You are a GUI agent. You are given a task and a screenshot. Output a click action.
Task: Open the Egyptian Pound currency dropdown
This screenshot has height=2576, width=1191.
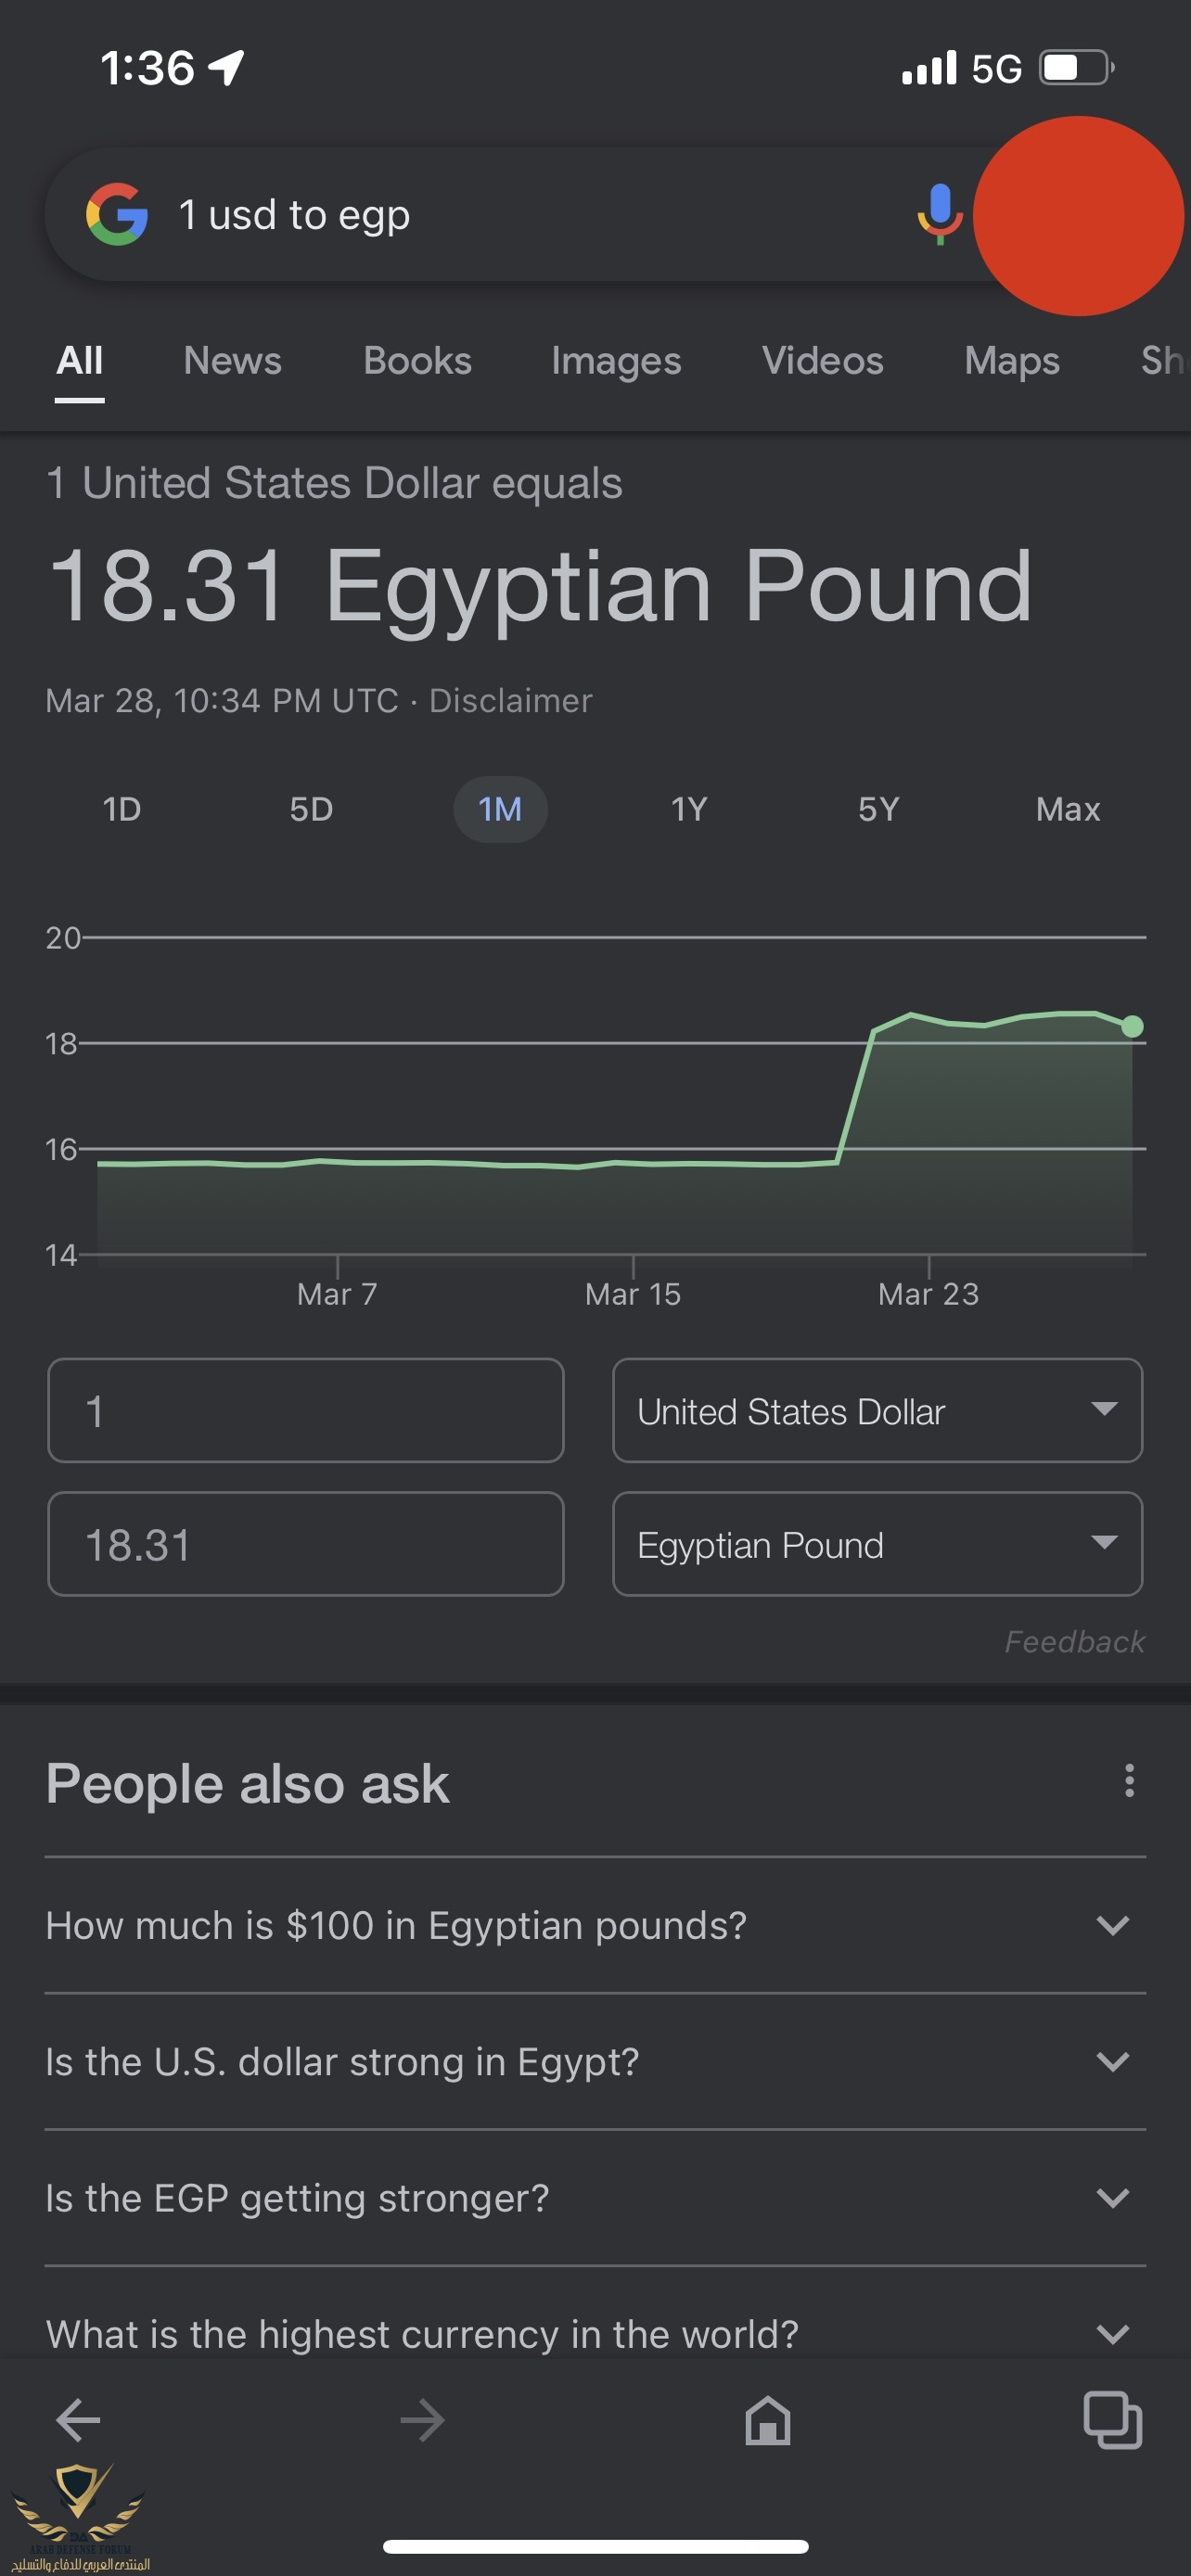point(877,1545)
